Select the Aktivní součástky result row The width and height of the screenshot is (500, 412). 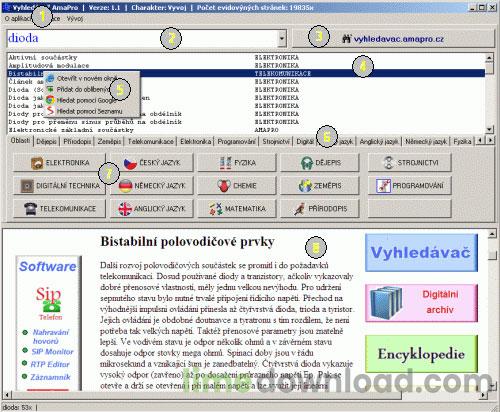point(246,57)
